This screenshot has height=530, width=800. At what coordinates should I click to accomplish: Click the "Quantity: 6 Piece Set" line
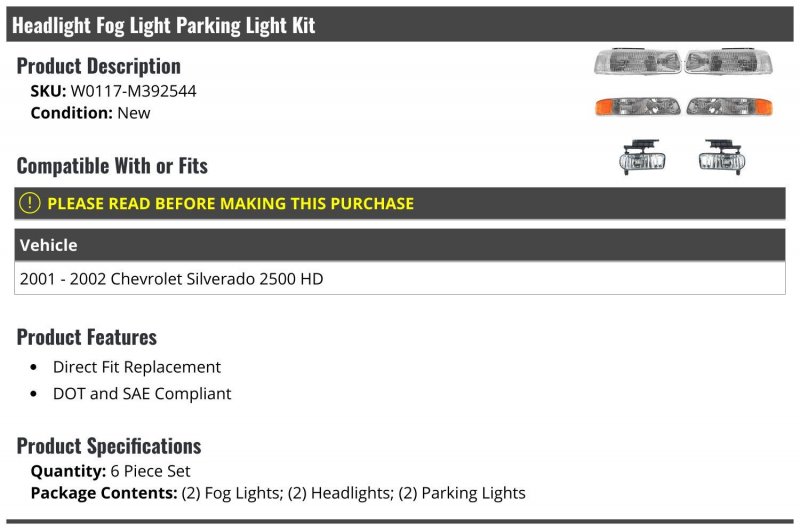coord(110,471)
